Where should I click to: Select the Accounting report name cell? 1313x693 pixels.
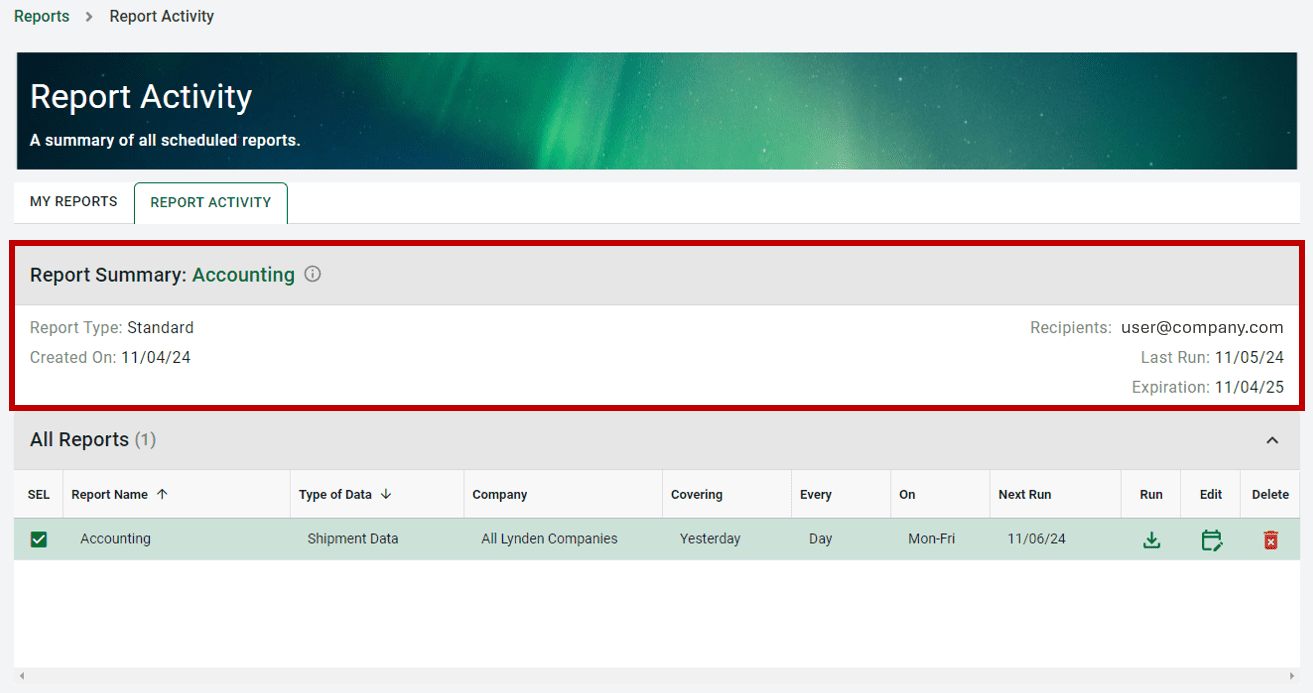115,539
